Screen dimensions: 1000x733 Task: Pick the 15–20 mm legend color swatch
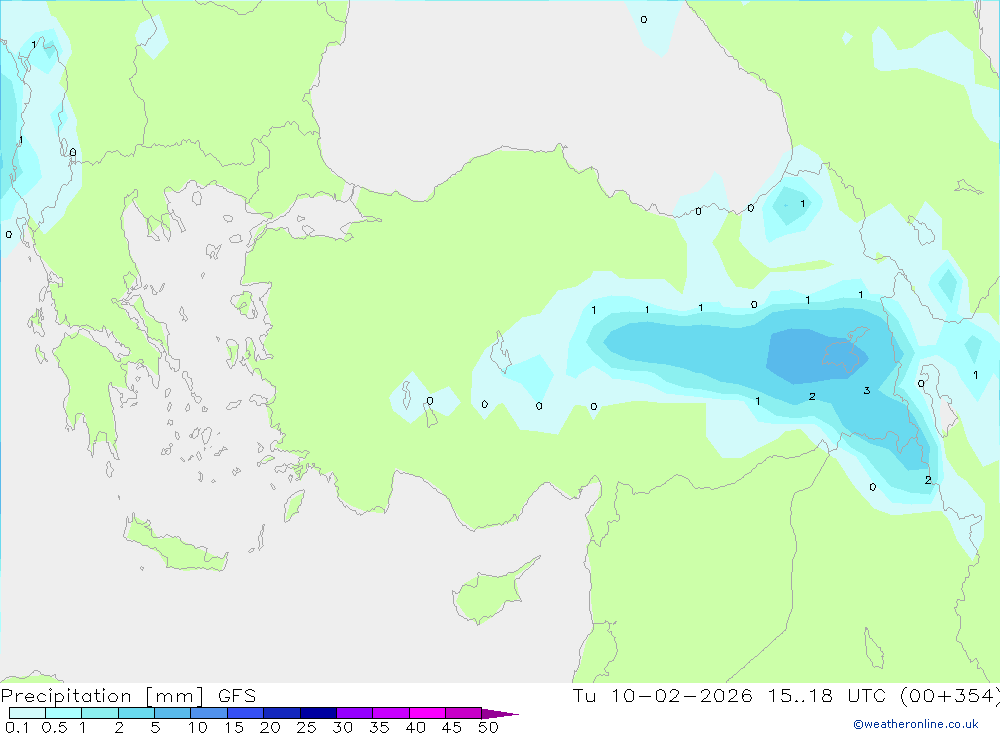245,713
